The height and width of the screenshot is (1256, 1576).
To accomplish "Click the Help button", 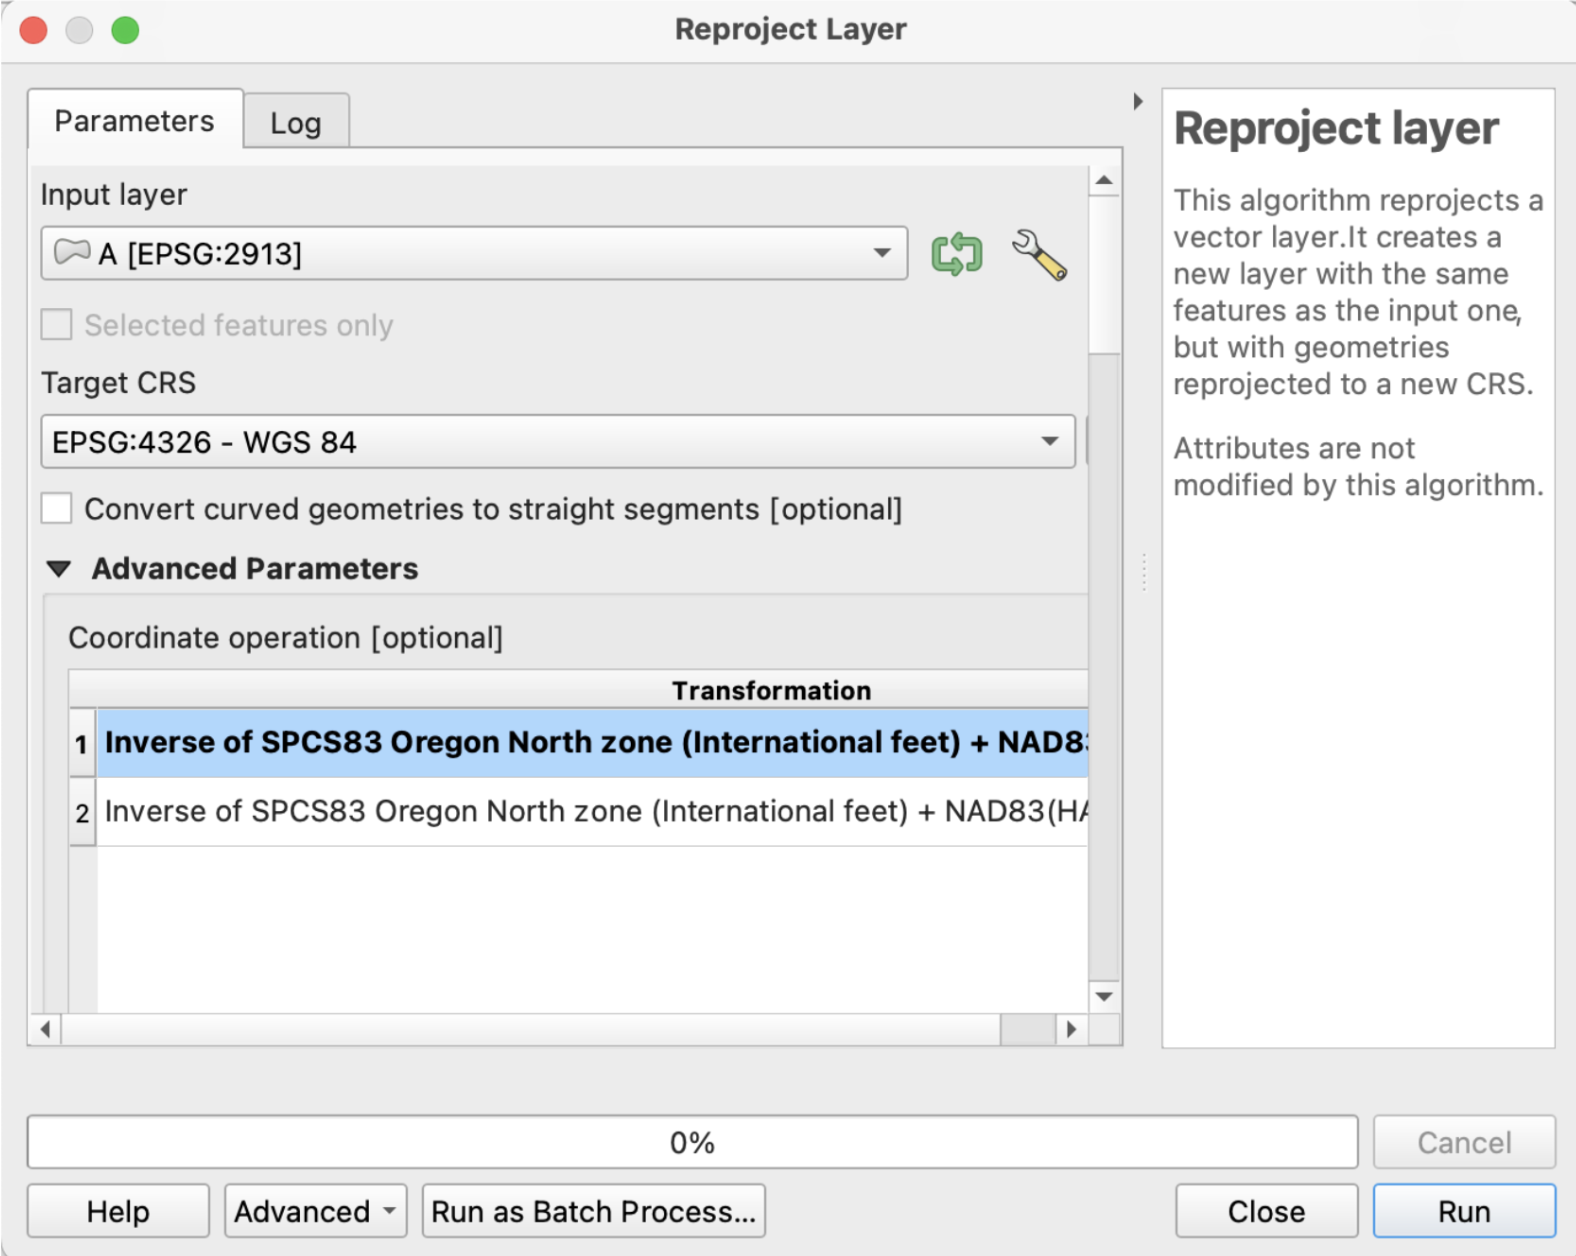I will click(x=118, y=1211).
